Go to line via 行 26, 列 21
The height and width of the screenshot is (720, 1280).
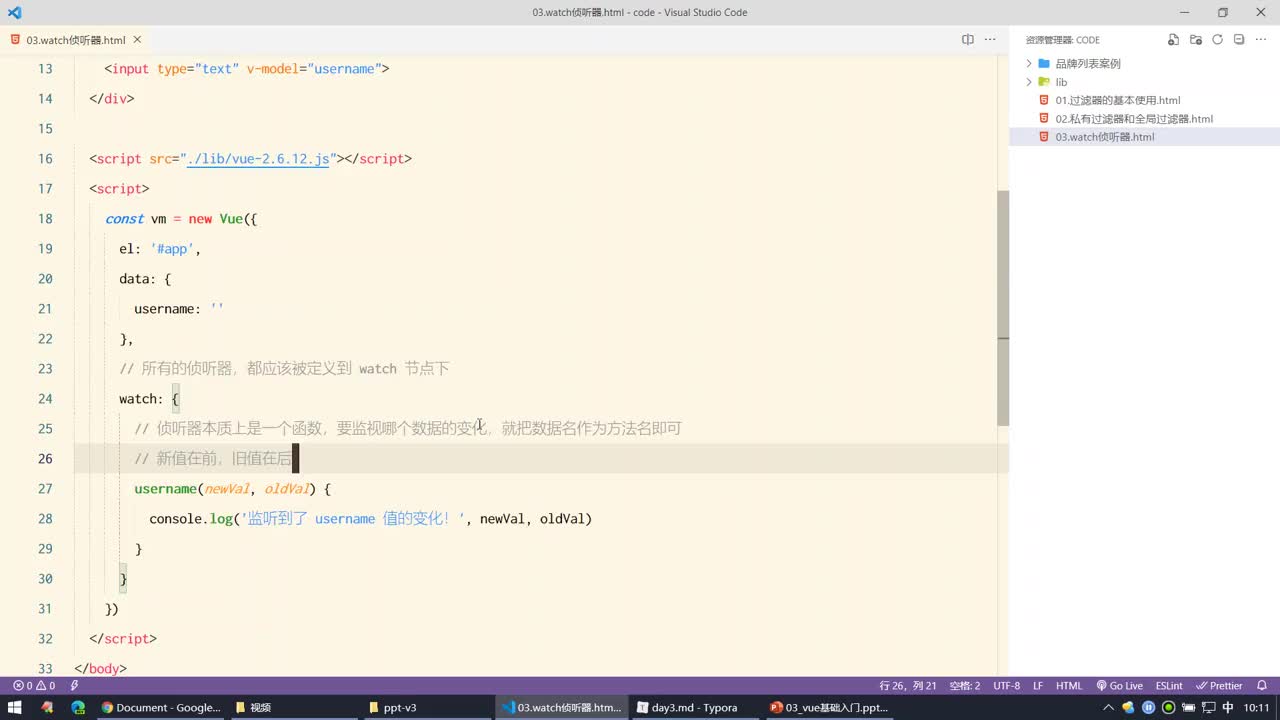click(908, 686)
